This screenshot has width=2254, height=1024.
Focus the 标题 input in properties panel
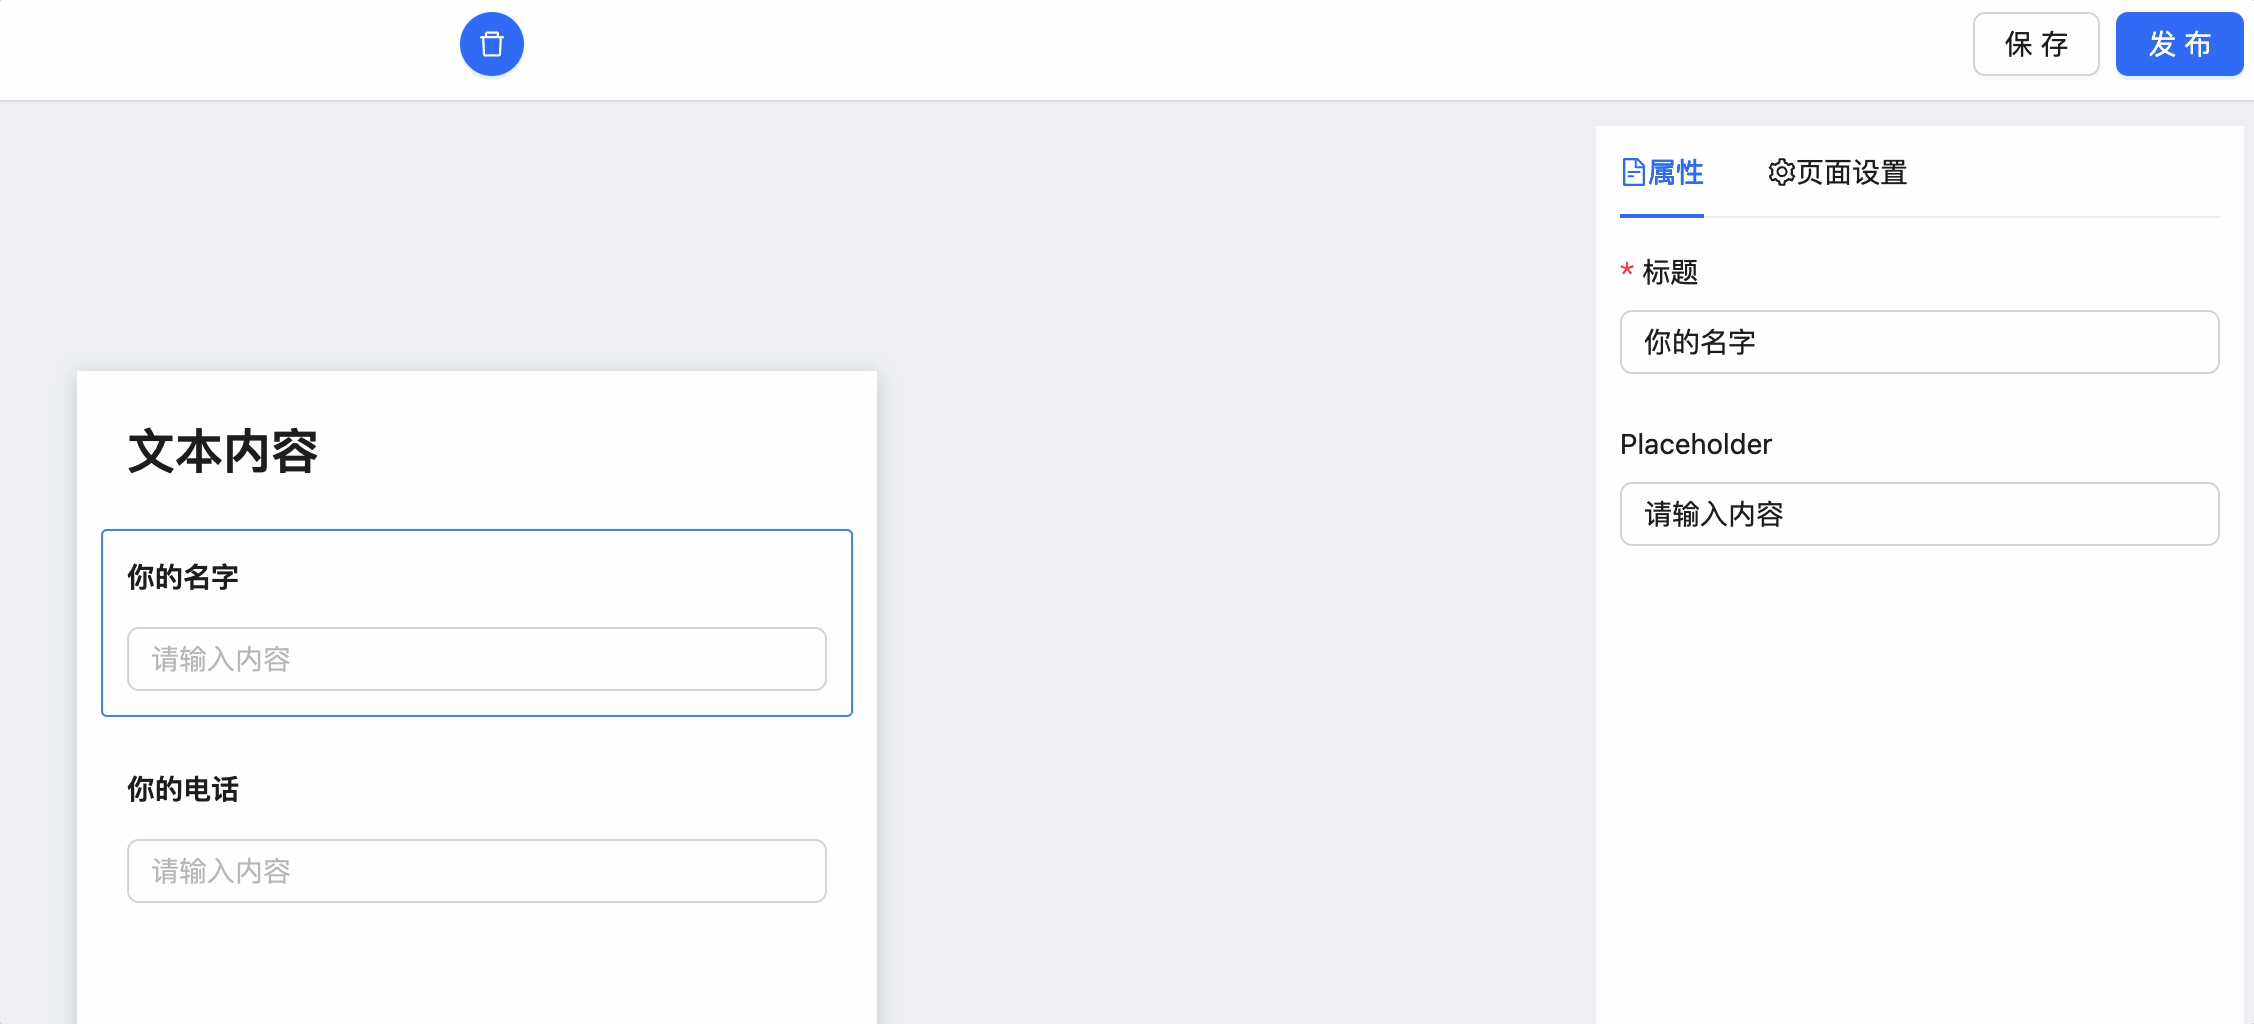click(1918, 342)
